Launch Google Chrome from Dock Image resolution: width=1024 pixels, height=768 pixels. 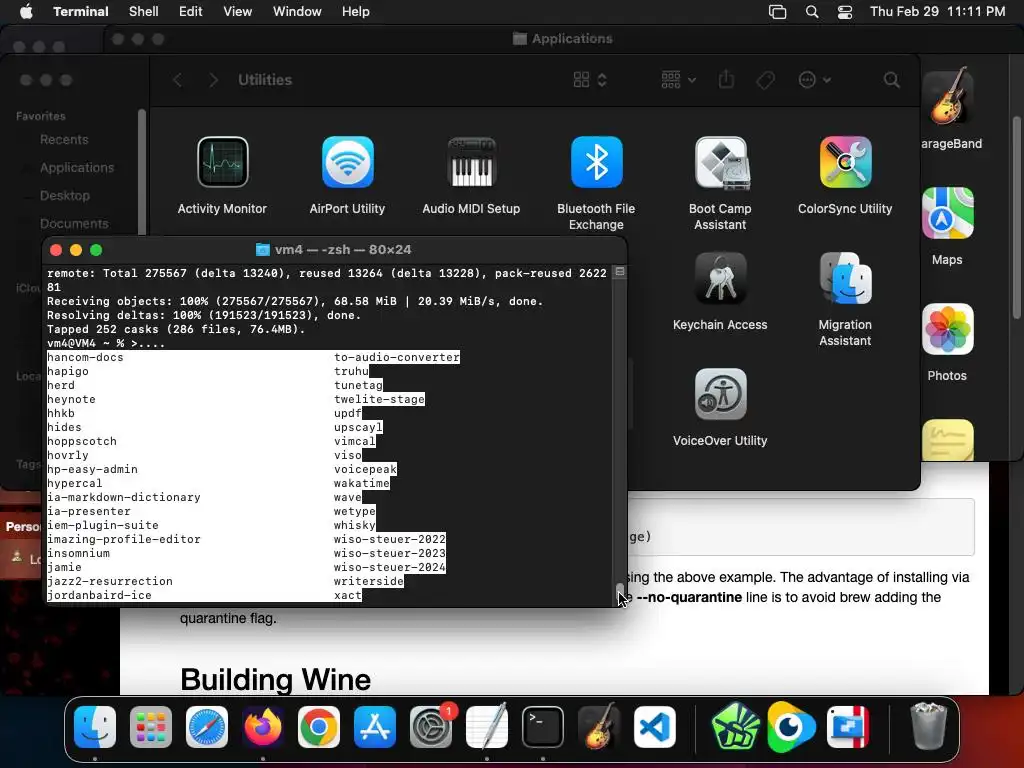pos(319,727)
